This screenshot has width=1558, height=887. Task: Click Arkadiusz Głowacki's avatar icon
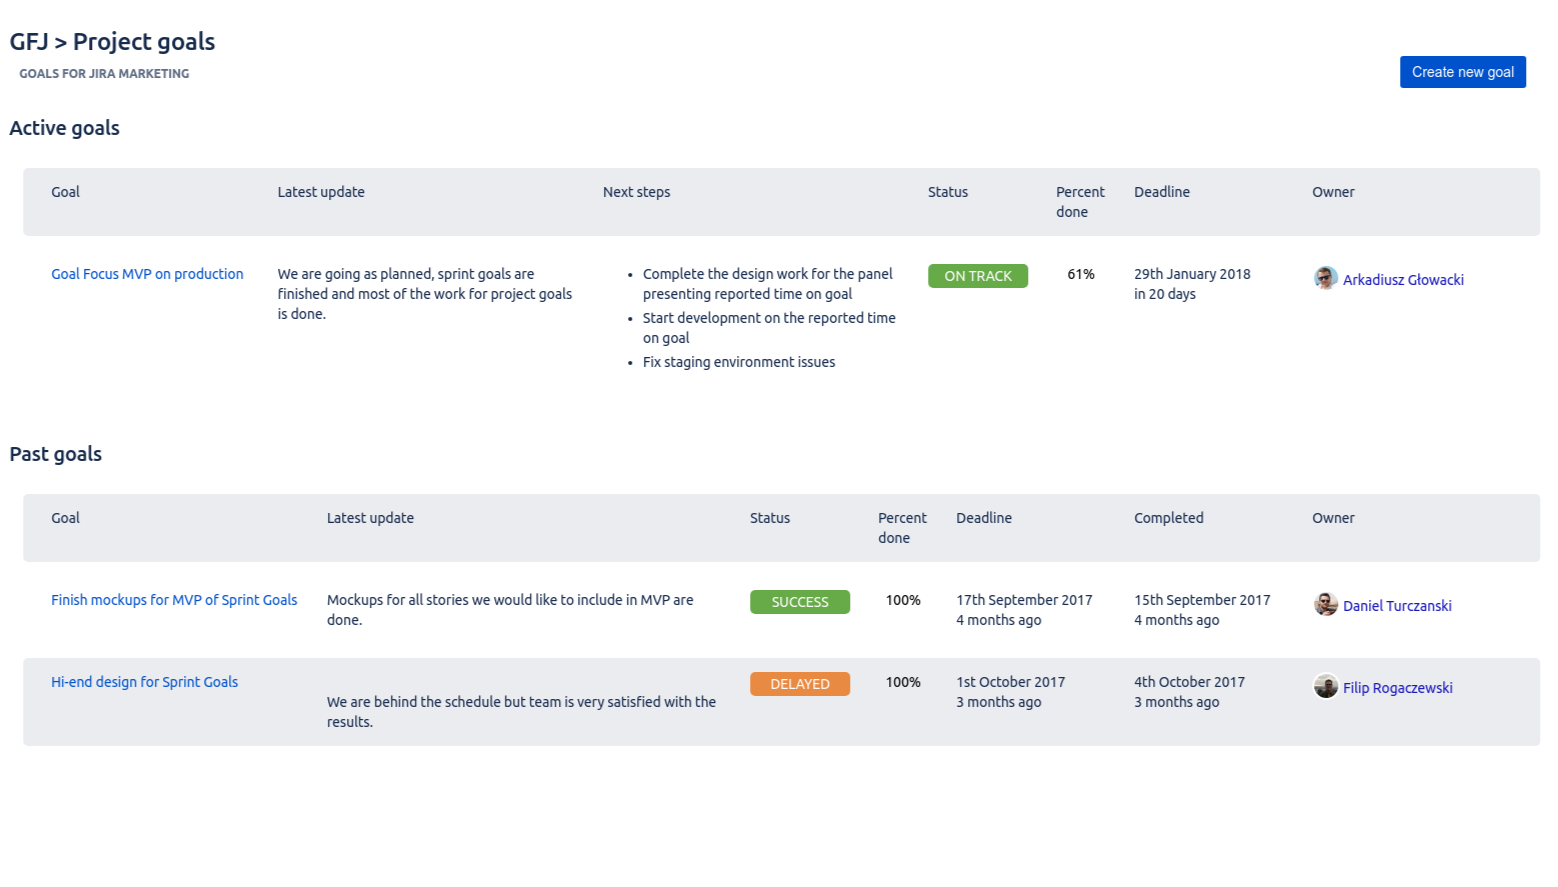click(1325, 278)
